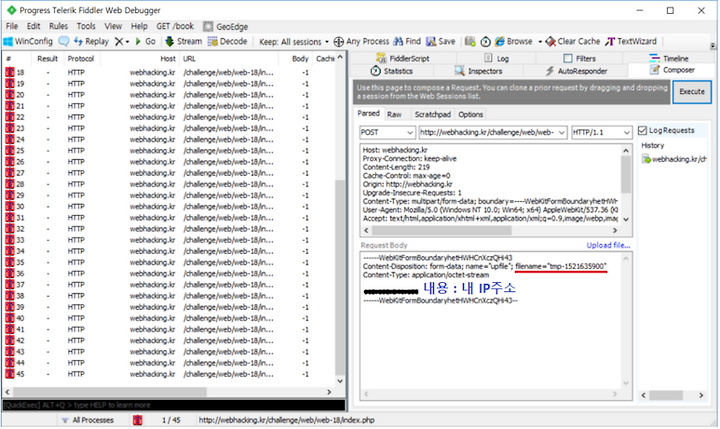Open the request URL dropdown arrow
Screen dimensions: 720x429
coord(562,132)
